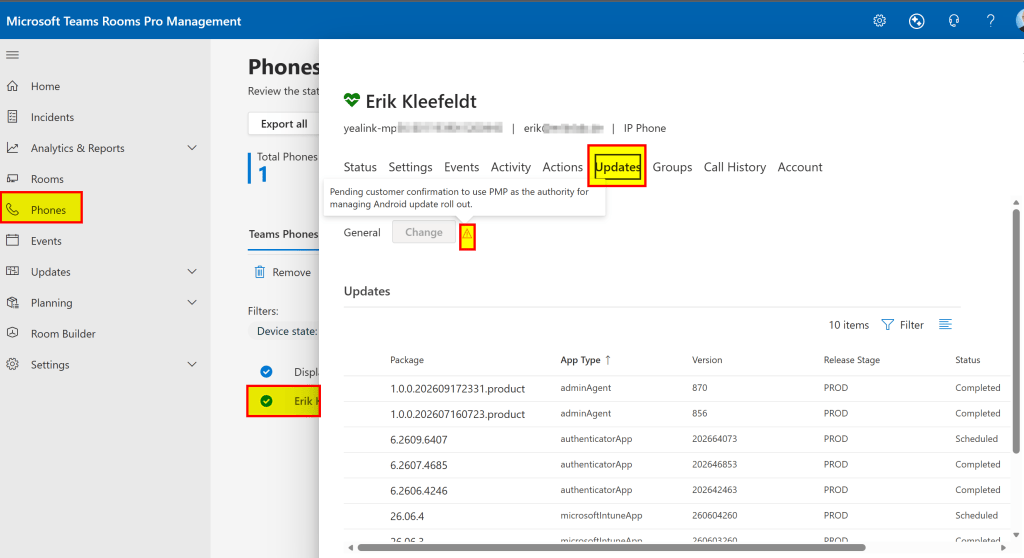Click the Status column header
Image resolution: width=1024 pixels, height=558 pixels.
click(967, 359)
